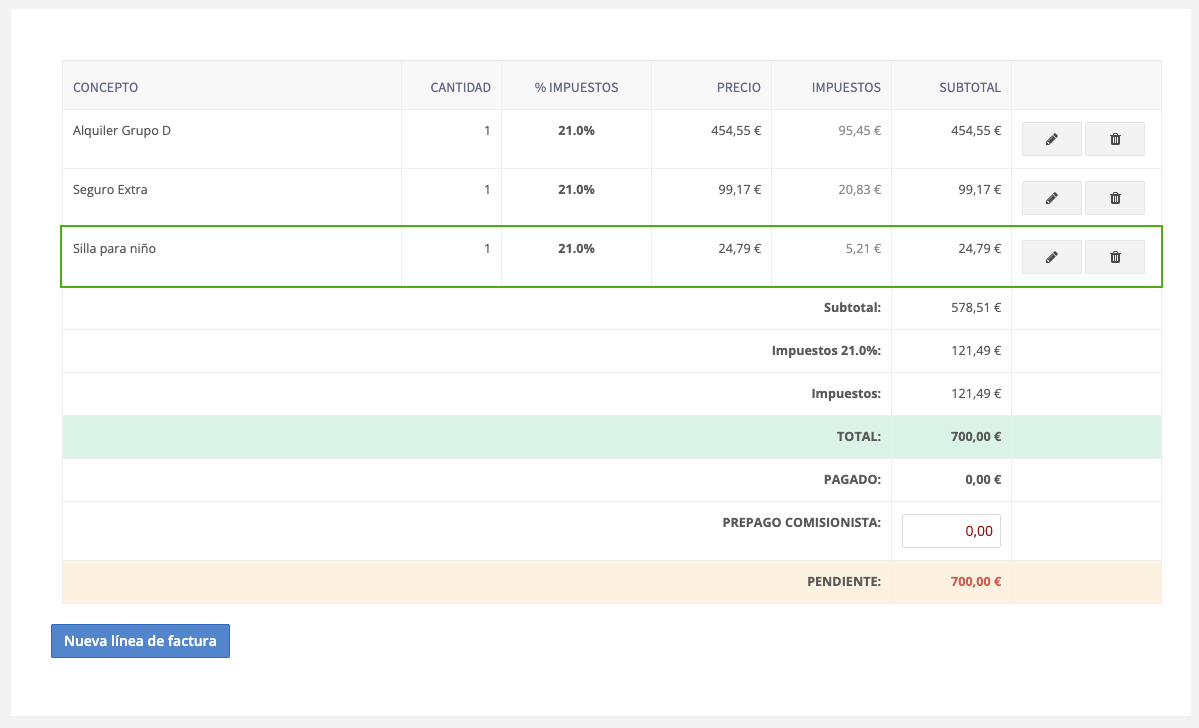Image resolution: width=1199 pixels, height=728 pixels.
Task: Click the TOTAL: label in green row
Action: pos(859,437)
